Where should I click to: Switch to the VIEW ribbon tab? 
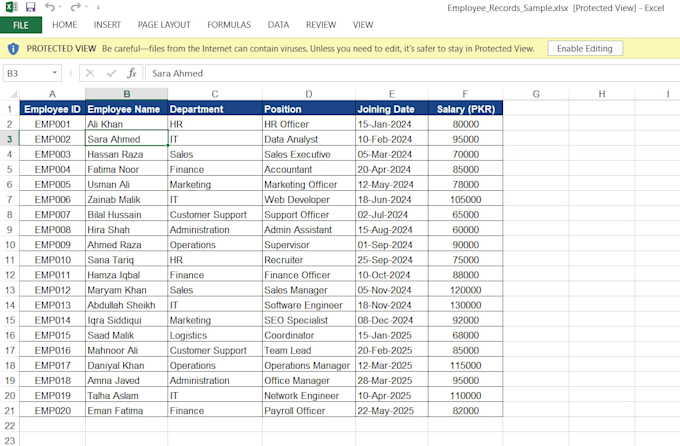click(363, 25)
